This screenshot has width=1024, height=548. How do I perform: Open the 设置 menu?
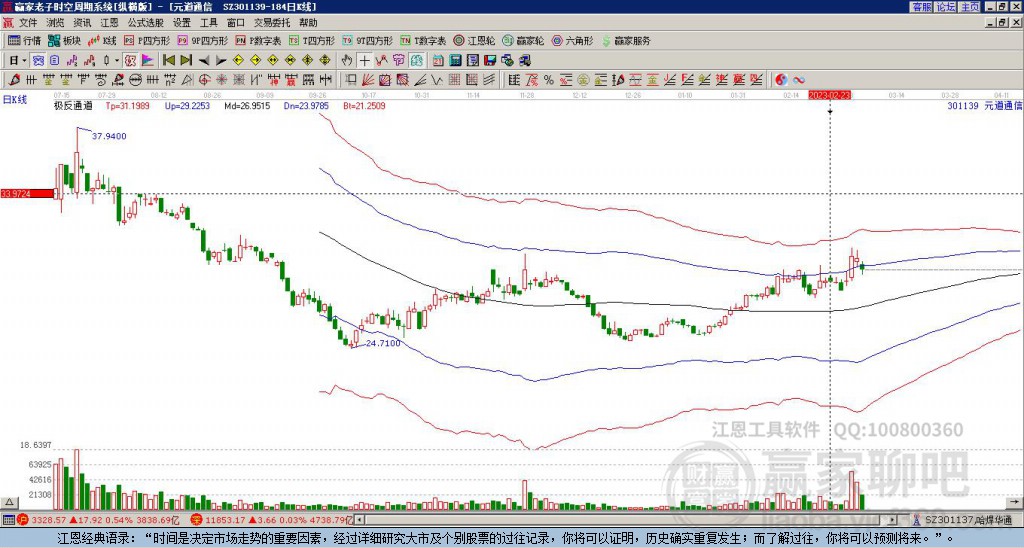tap(182, 23)
